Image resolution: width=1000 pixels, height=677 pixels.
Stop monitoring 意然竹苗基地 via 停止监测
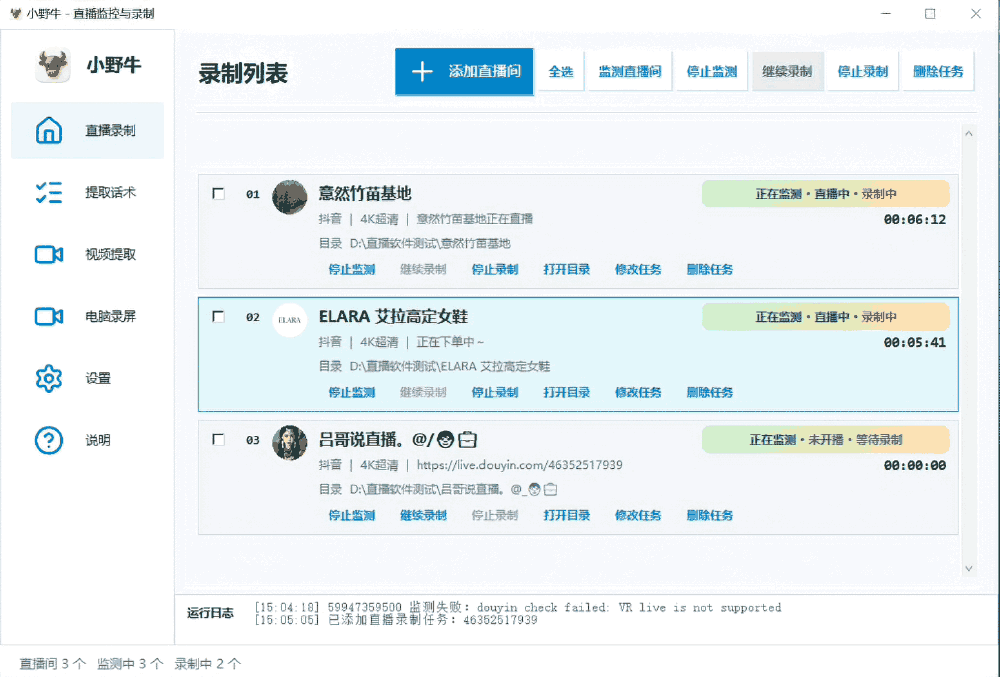[x=351, y=270]
